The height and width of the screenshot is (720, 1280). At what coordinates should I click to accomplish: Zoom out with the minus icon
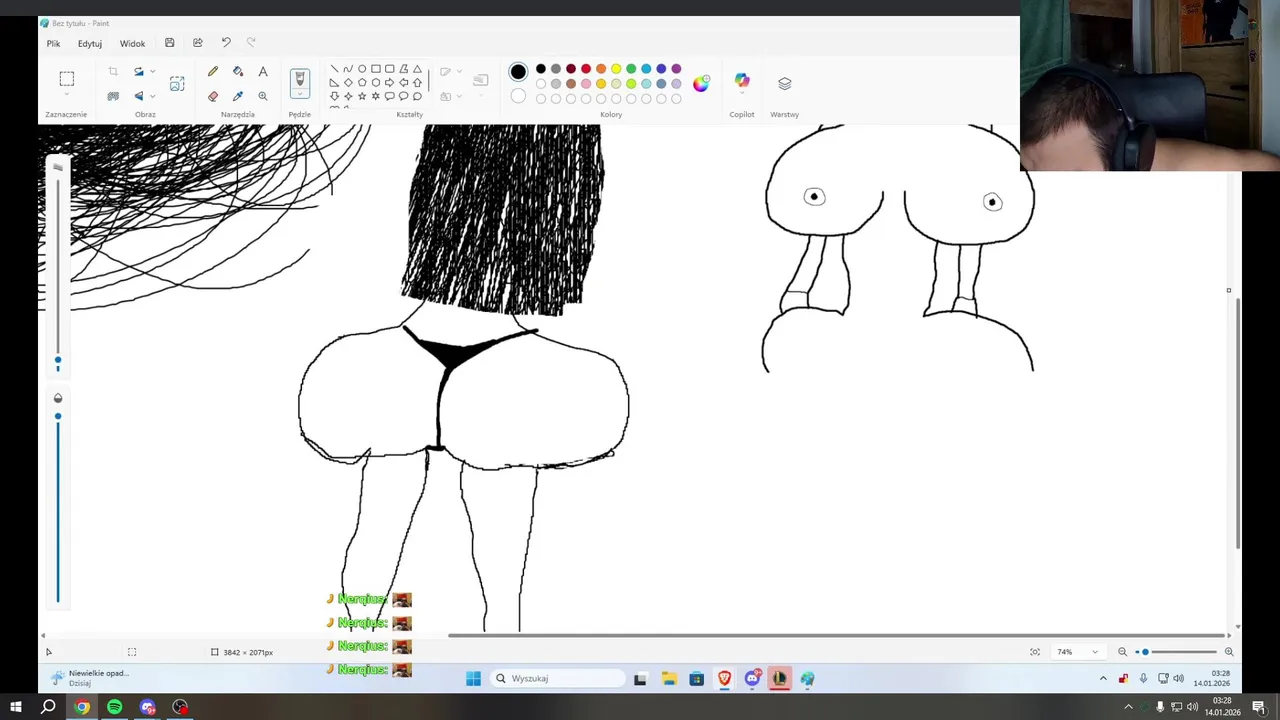[1122, 652]
